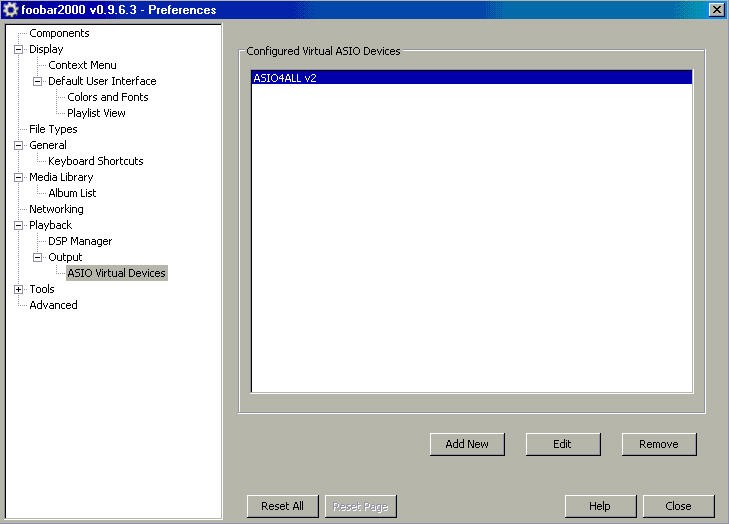
Task: Go to Networking preferences
Action: [x=56, y=210]
